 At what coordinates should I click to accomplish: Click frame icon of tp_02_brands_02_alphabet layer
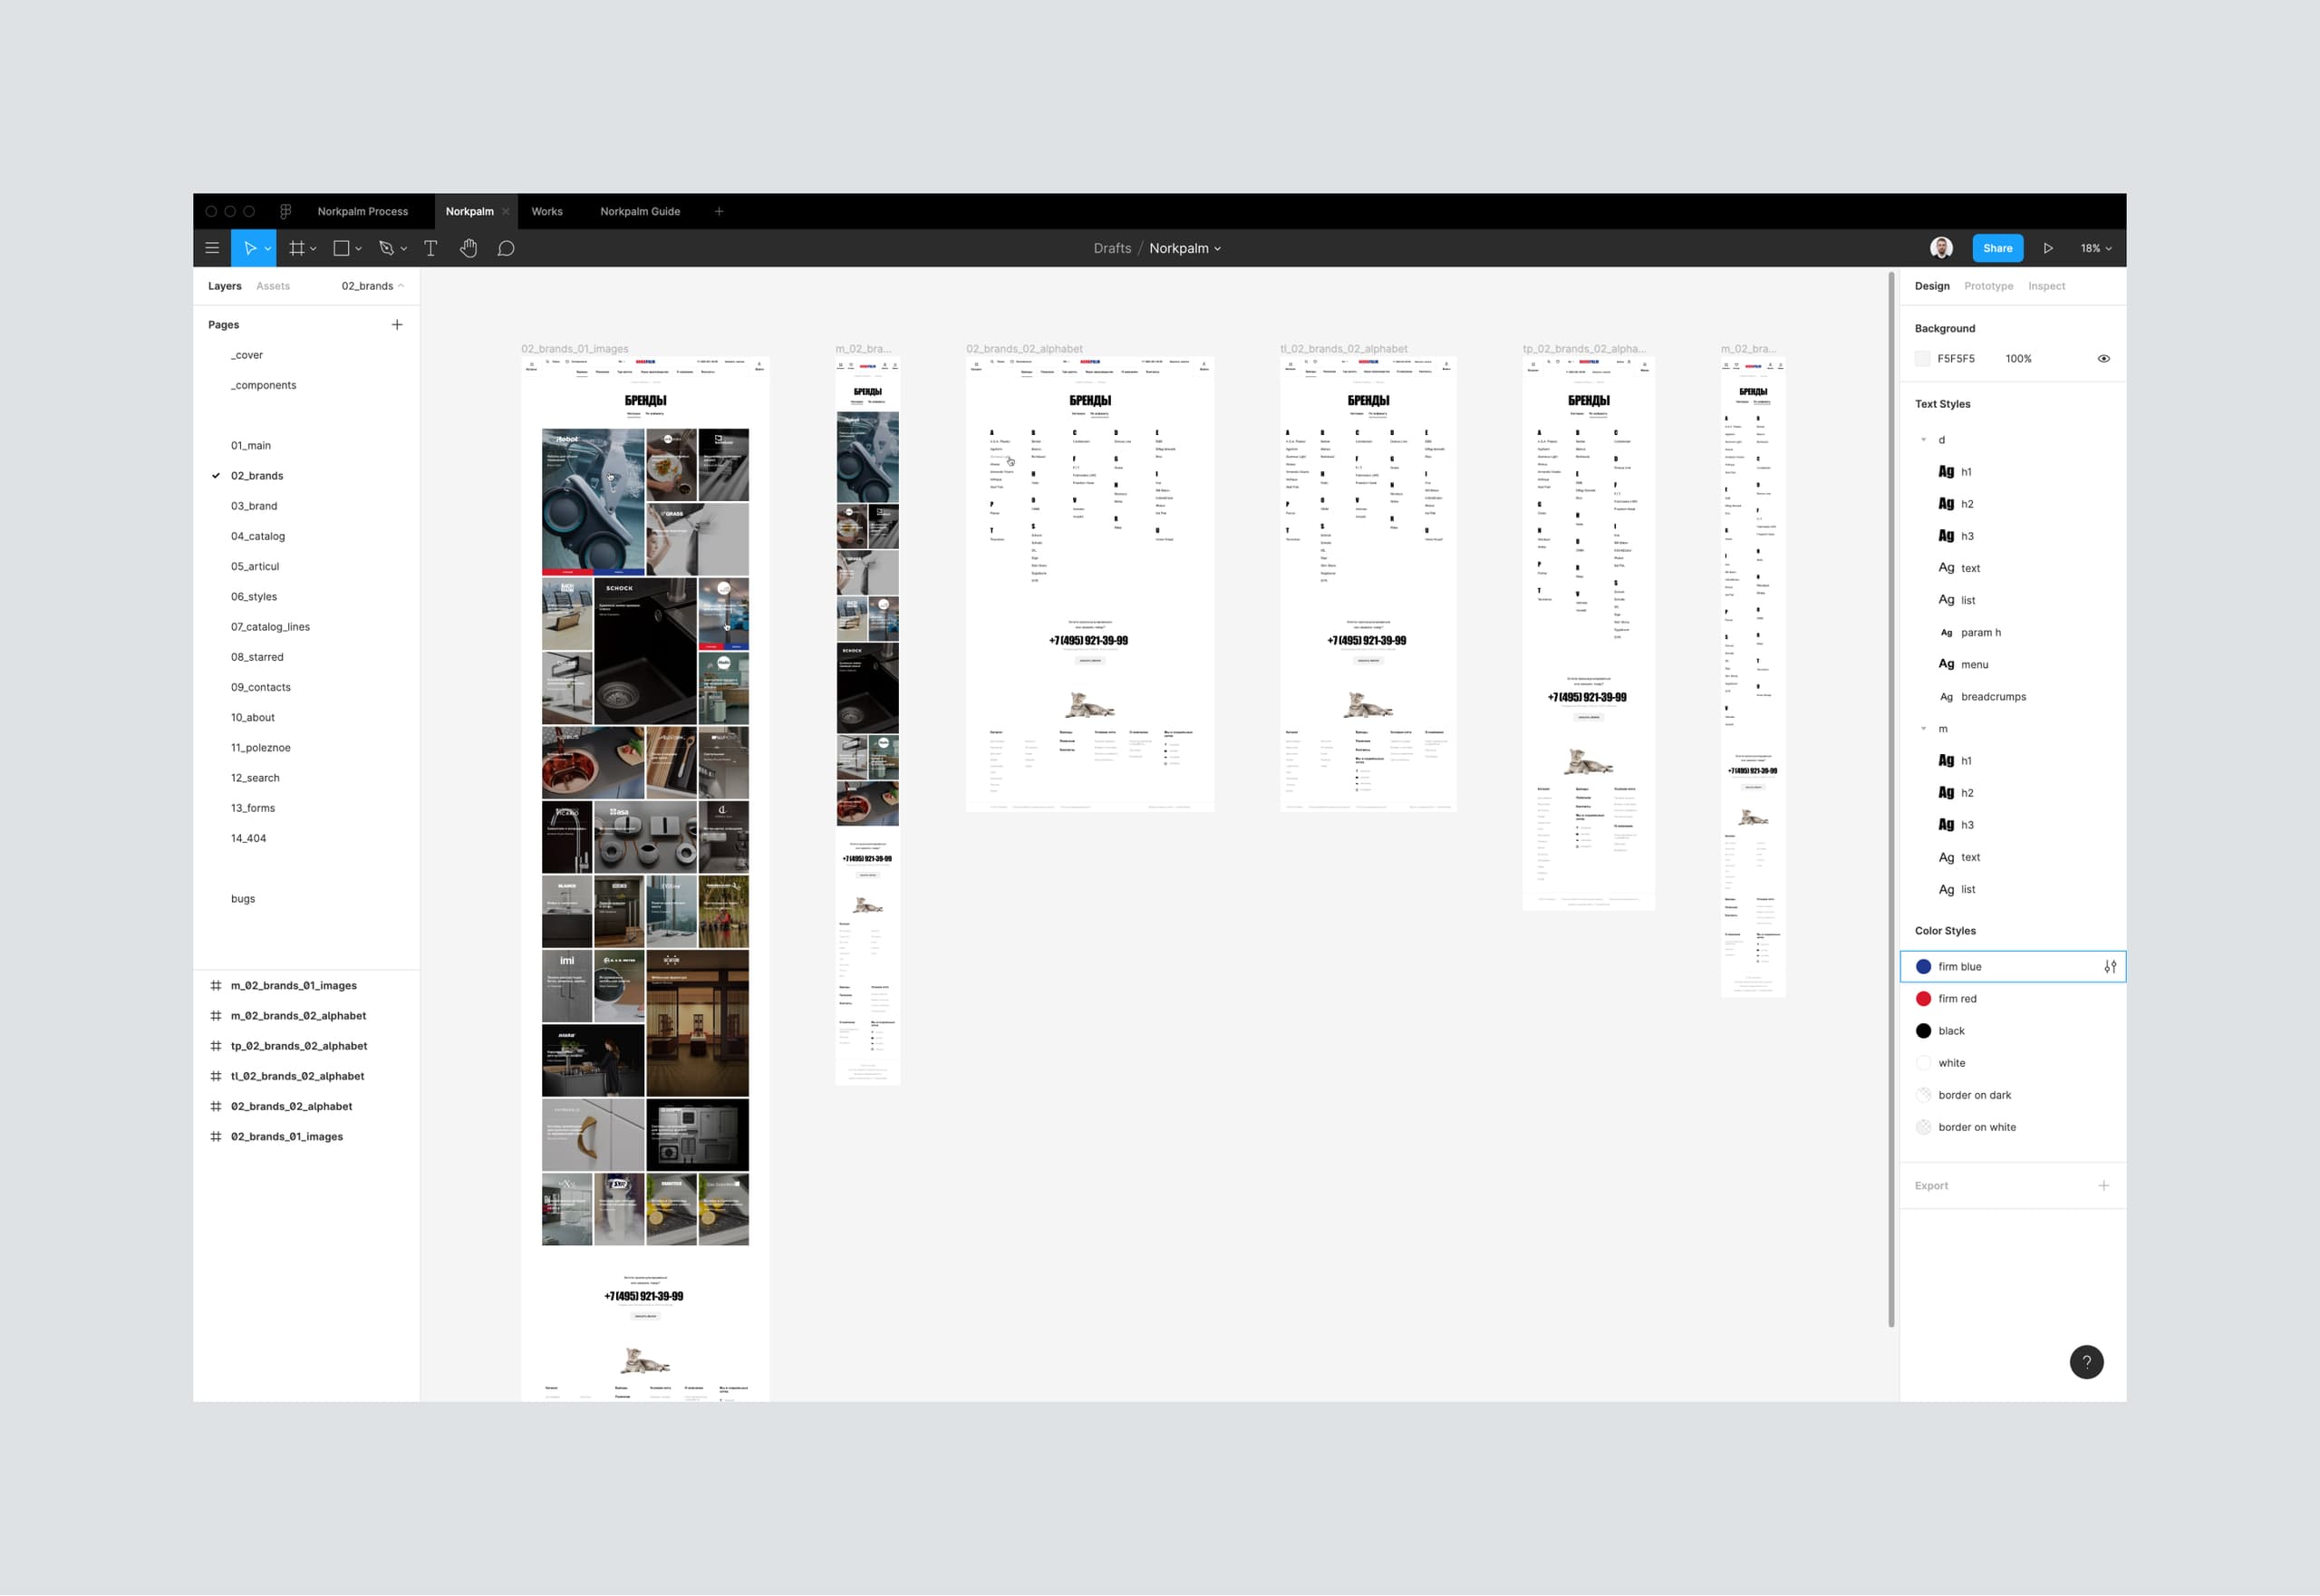216,1046
